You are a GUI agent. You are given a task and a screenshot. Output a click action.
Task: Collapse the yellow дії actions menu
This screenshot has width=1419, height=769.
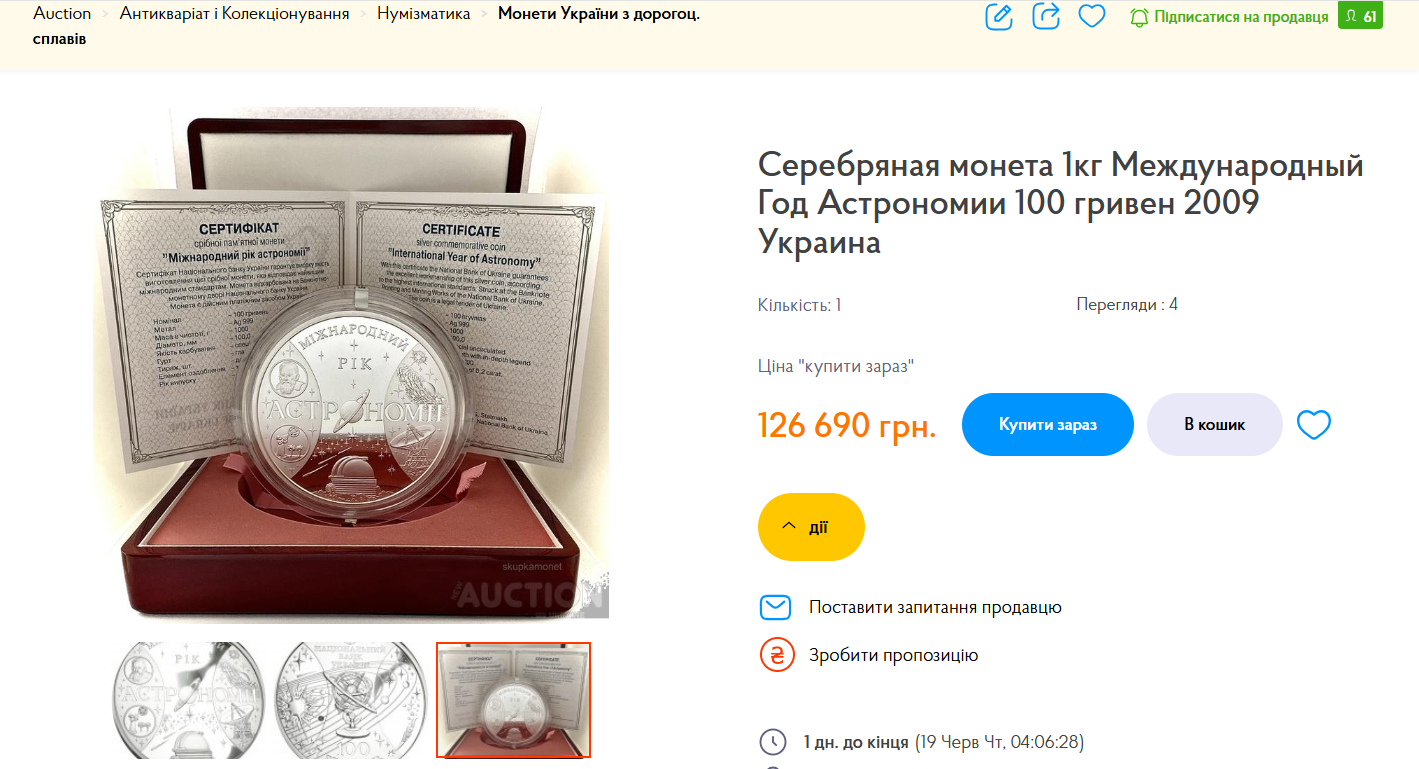point(811,527)
